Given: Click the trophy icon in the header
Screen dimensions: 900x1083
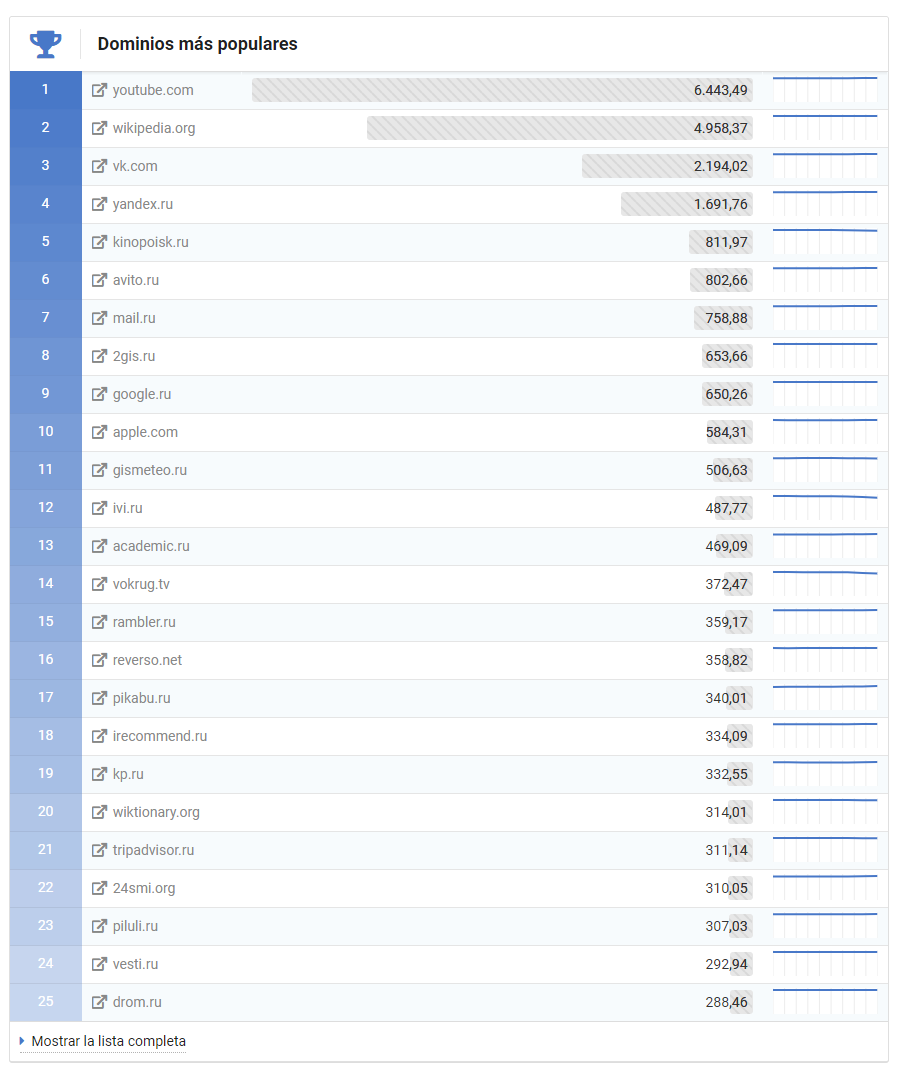Looking at the screenshot, I should [45, 44].
